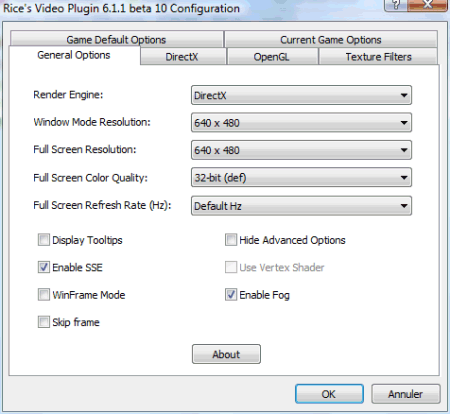Viewport: 450px width, 414px height.
Task: Expand Full Screen Refresh Rate dropdown
Action: (301, 206)
